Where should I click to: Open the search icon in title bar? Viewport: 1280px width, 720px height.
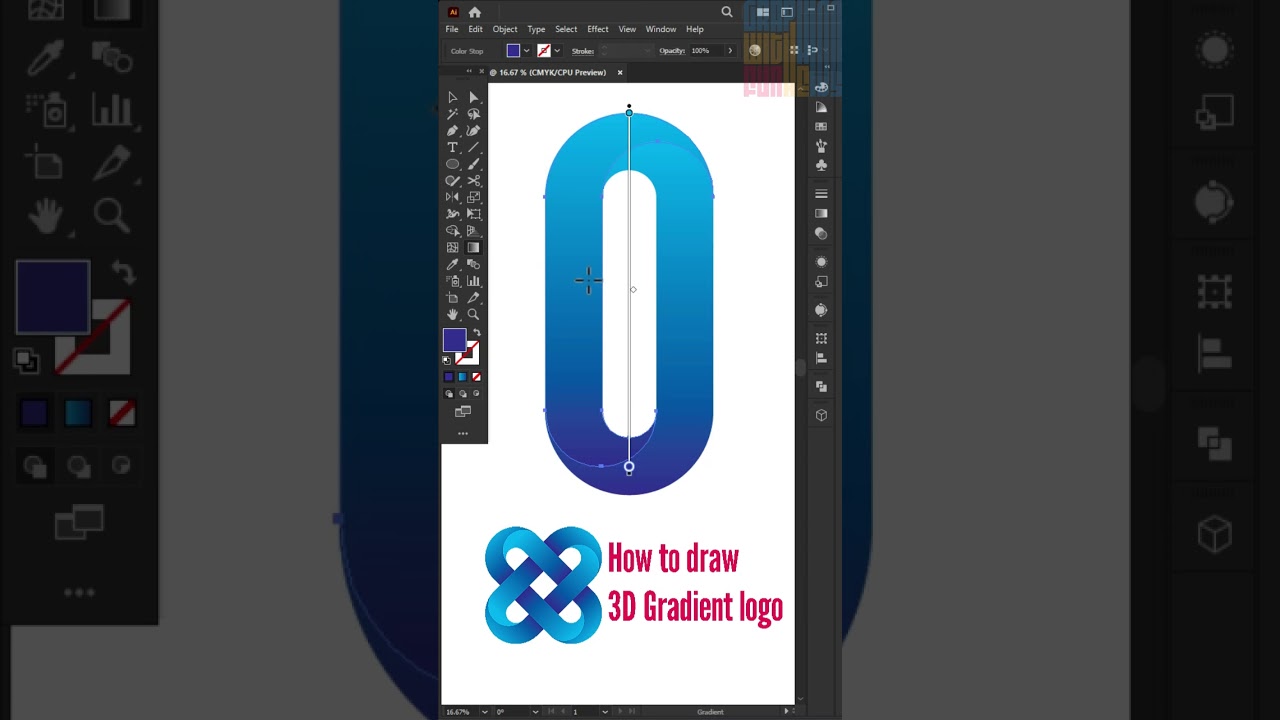[727, 12]
